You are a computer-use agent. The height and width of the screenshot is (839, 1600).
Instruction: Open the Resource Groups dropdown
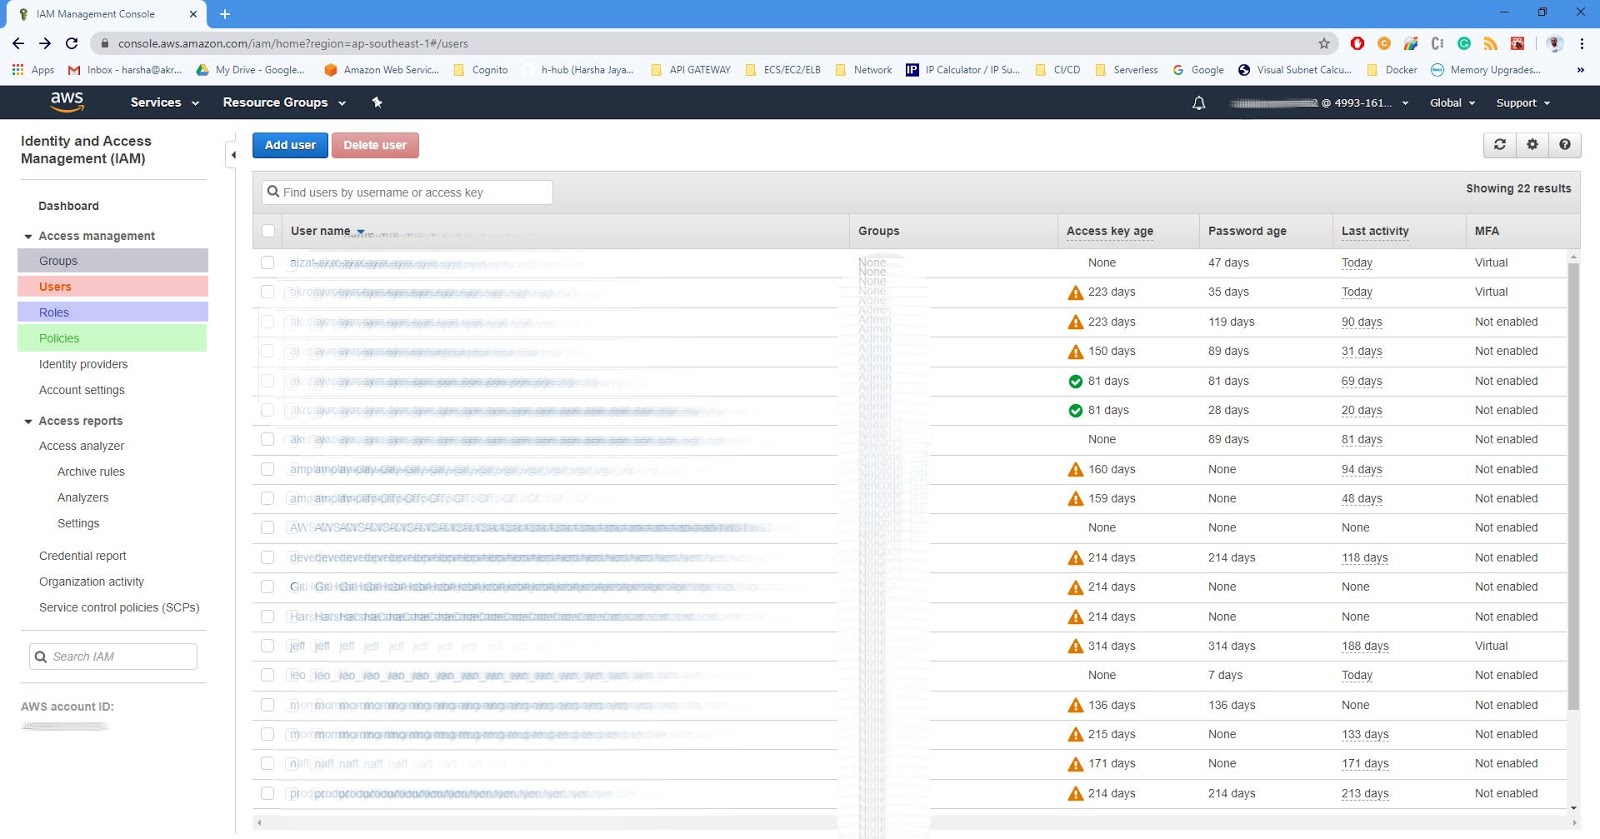pos(284,102)
